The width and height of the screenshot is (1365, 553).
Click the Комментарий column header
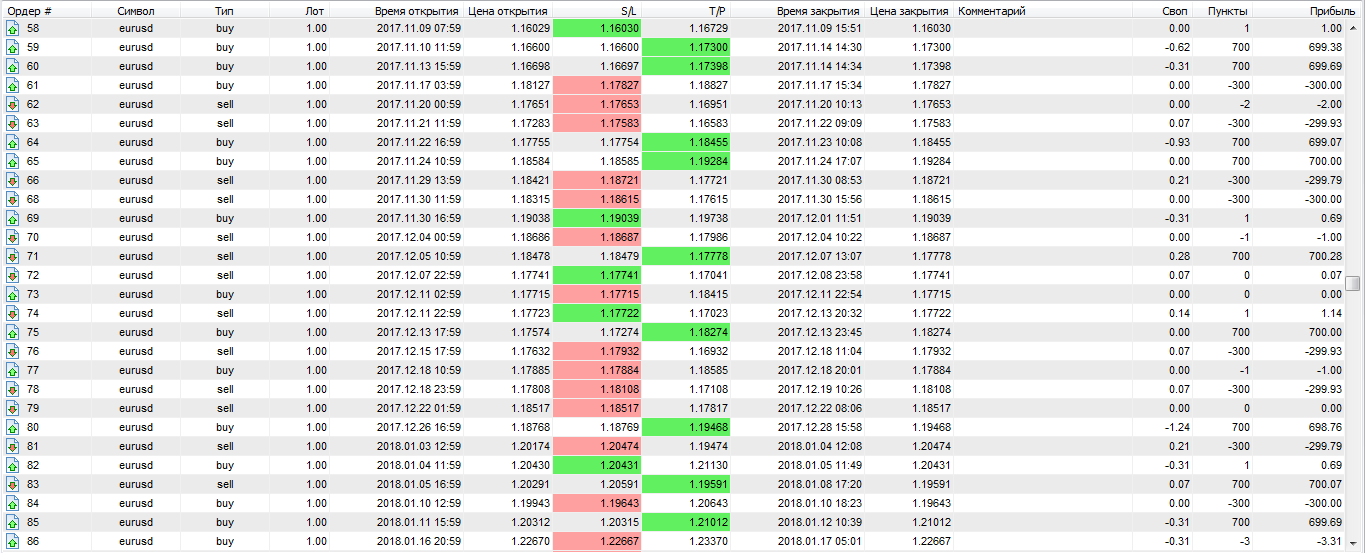991,10
